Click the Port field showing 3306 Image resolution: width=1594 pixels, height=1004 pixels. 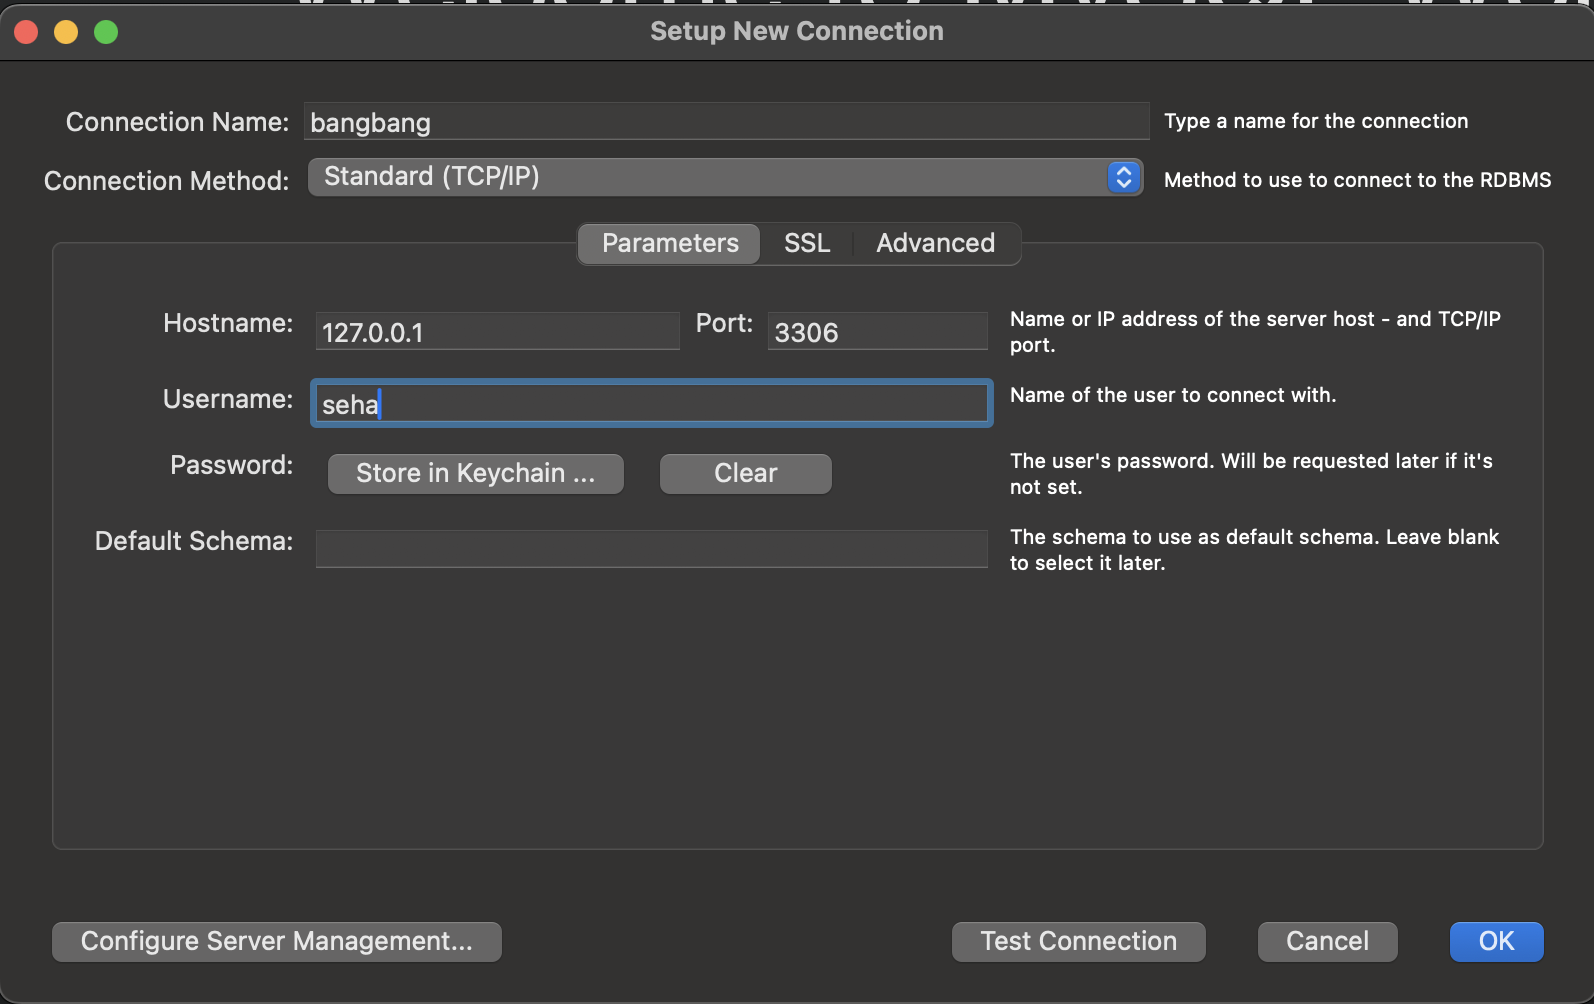tap(878, 331)
